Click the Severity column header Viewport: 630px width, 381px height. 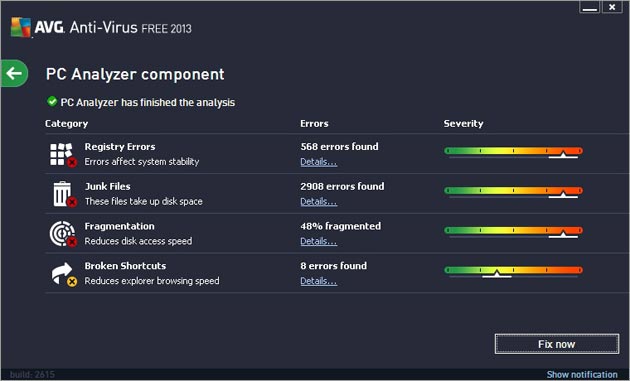[x=463, y=124]
